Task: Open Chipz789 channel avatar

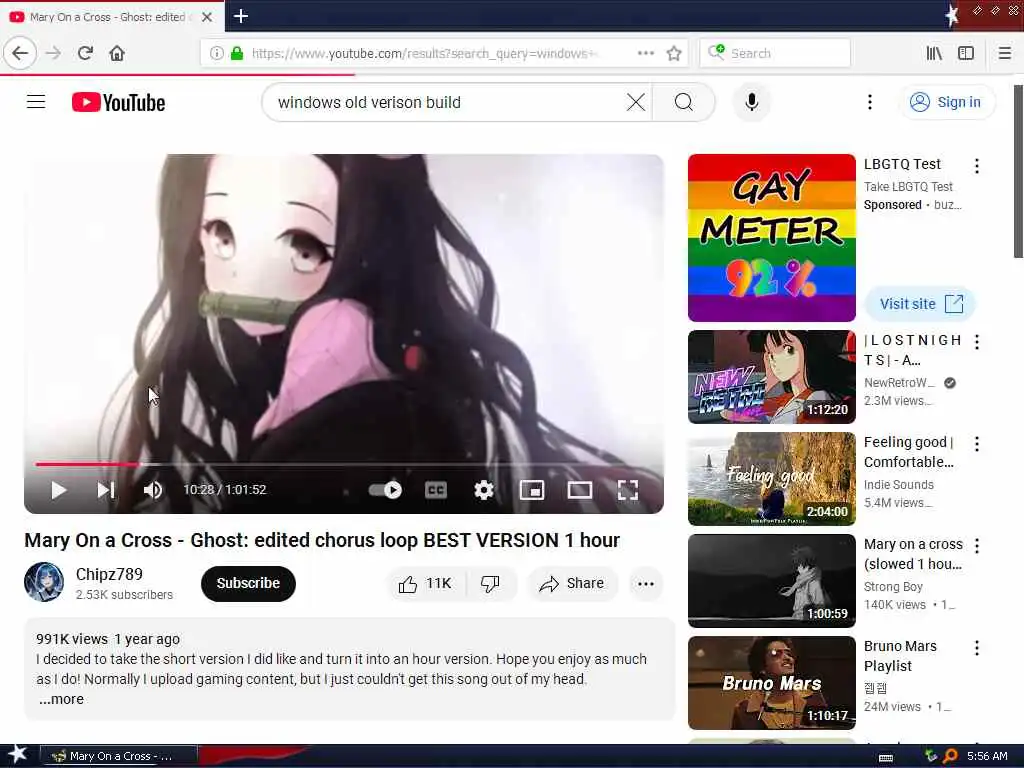Action: (x=44, y=582)
